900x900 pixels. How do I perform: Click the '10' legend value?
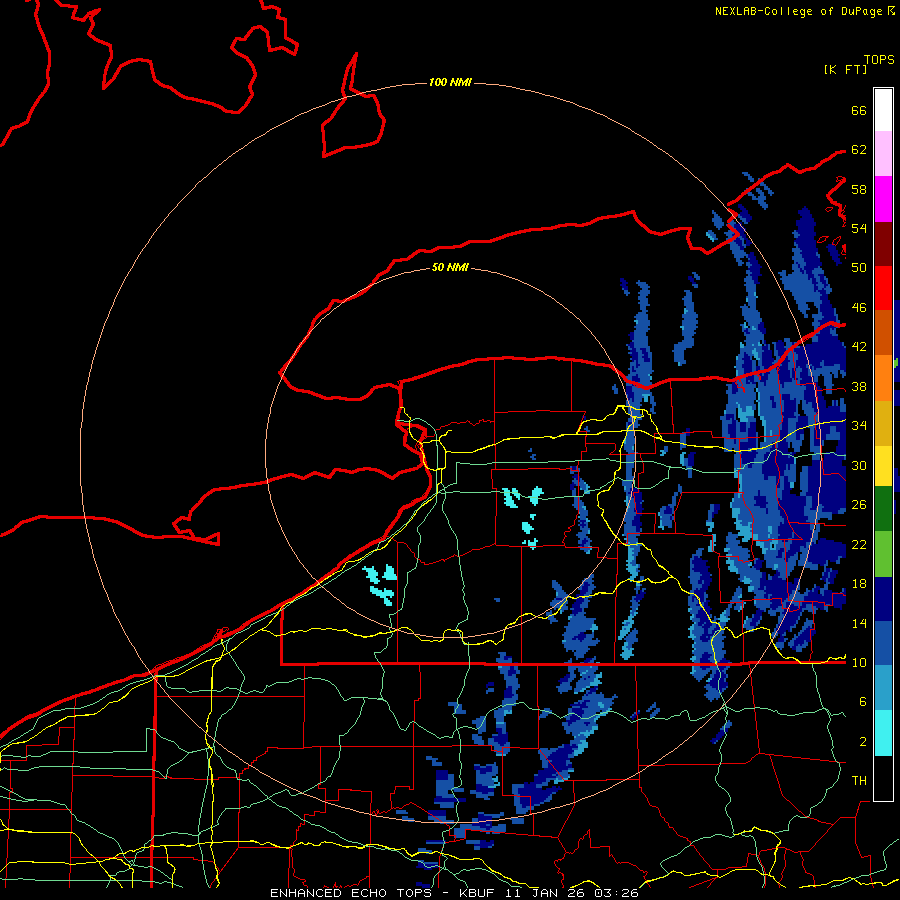click(859, 662)
